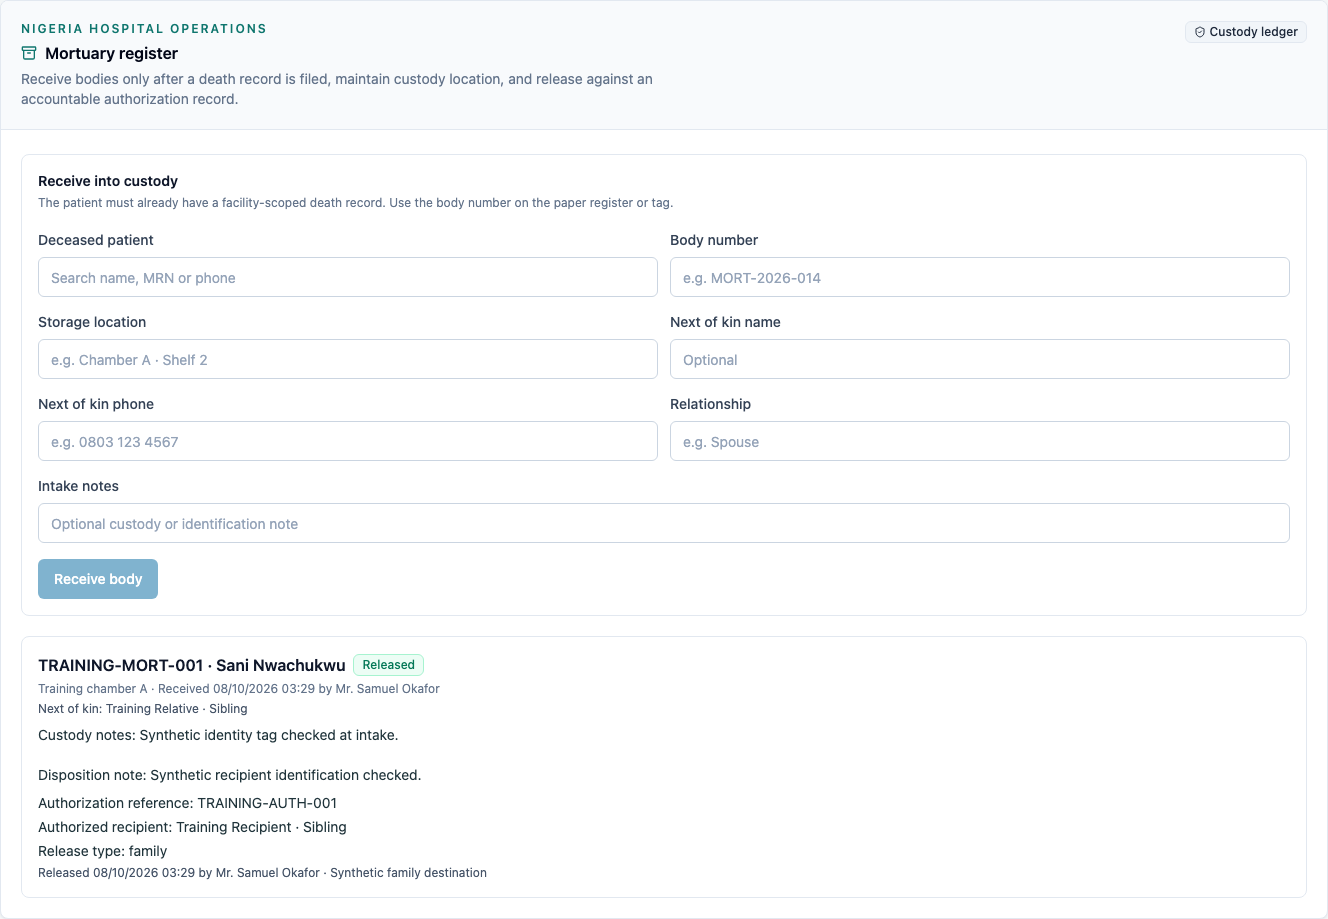This screenshot has height=919, width=1328.
Task: Click the Receive body button
Action: click(98, 579)
